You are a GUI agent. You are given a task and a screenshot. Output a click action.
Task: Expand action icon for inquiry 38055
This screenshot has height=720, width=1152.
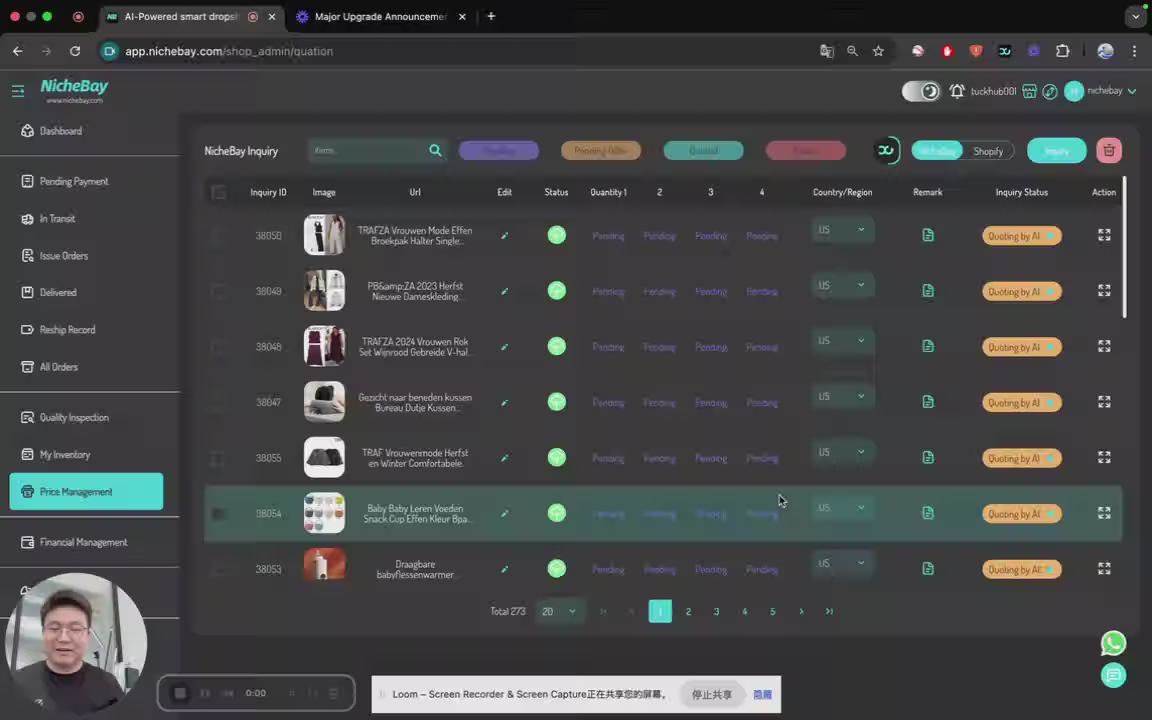click(x=1104, y=457)
